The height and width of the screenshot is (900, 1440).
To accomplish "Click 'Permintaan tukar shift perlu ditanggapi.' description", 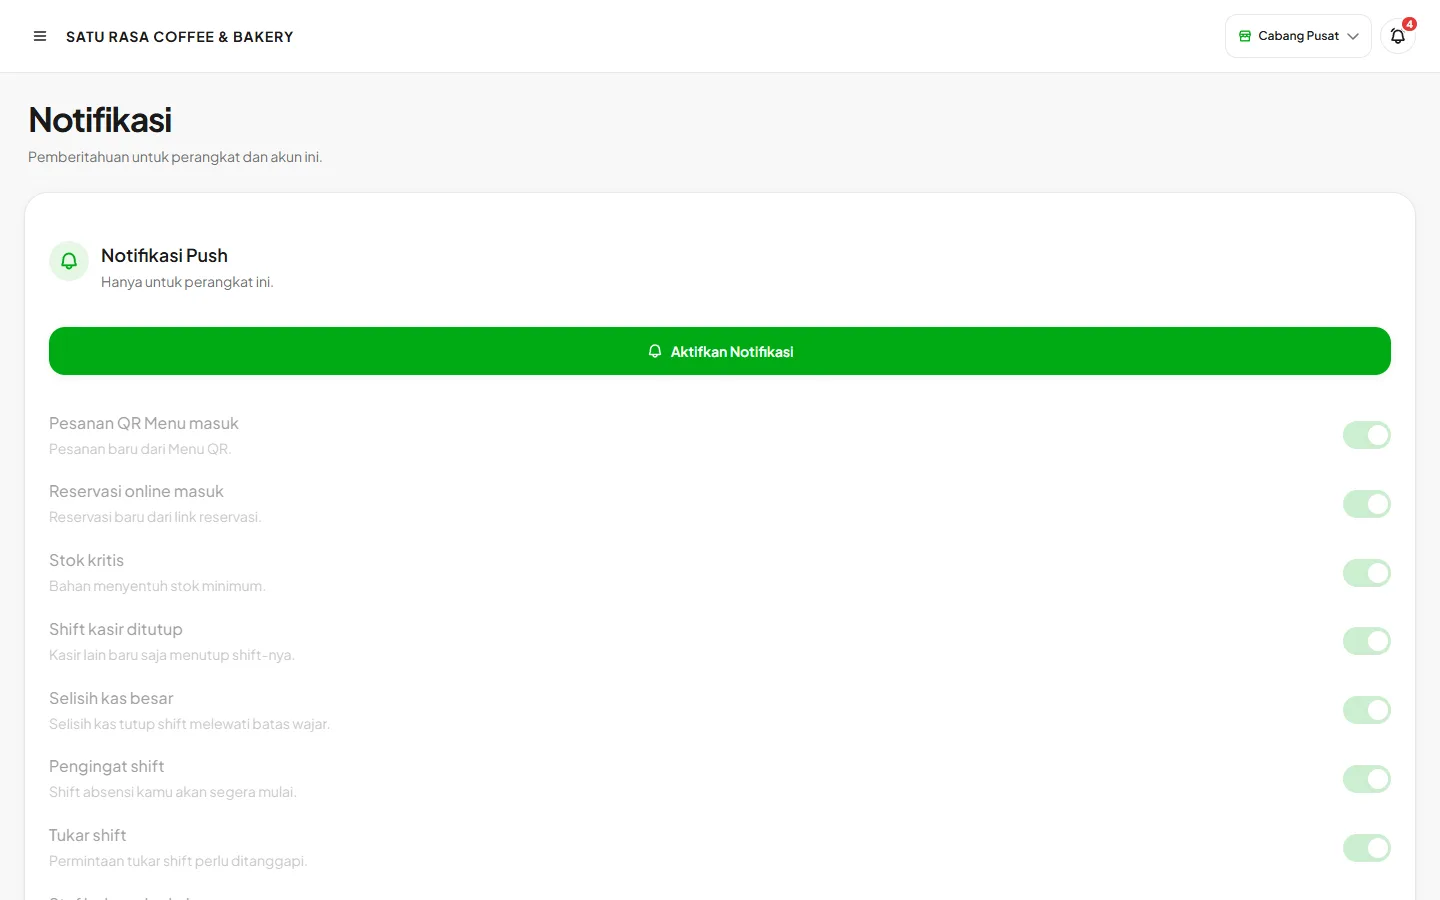I will point(178,861).
